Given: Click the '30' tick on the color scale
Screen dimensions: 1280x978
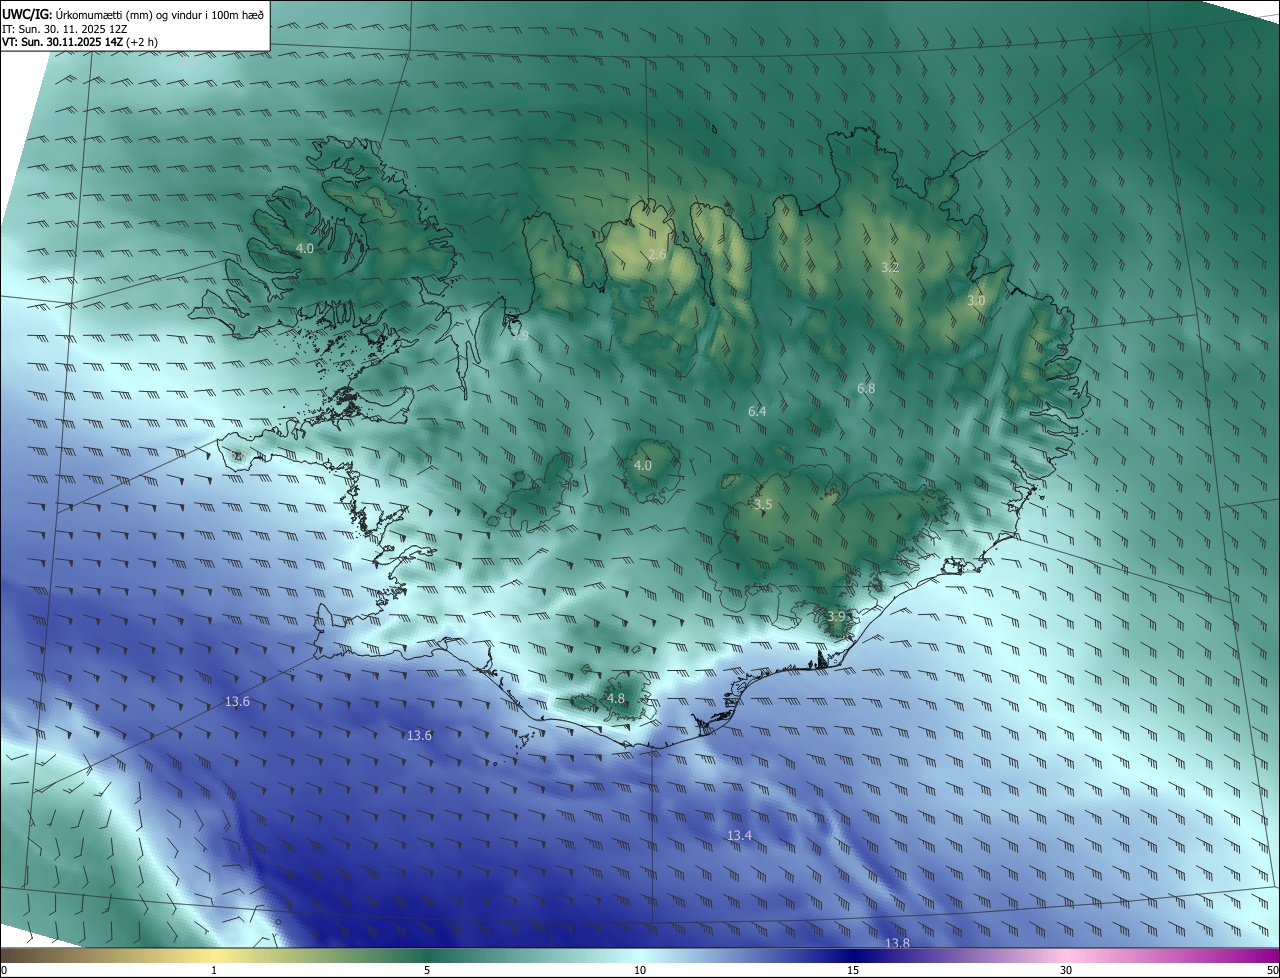Looking at the screenshot, I should click(1066, 970).
